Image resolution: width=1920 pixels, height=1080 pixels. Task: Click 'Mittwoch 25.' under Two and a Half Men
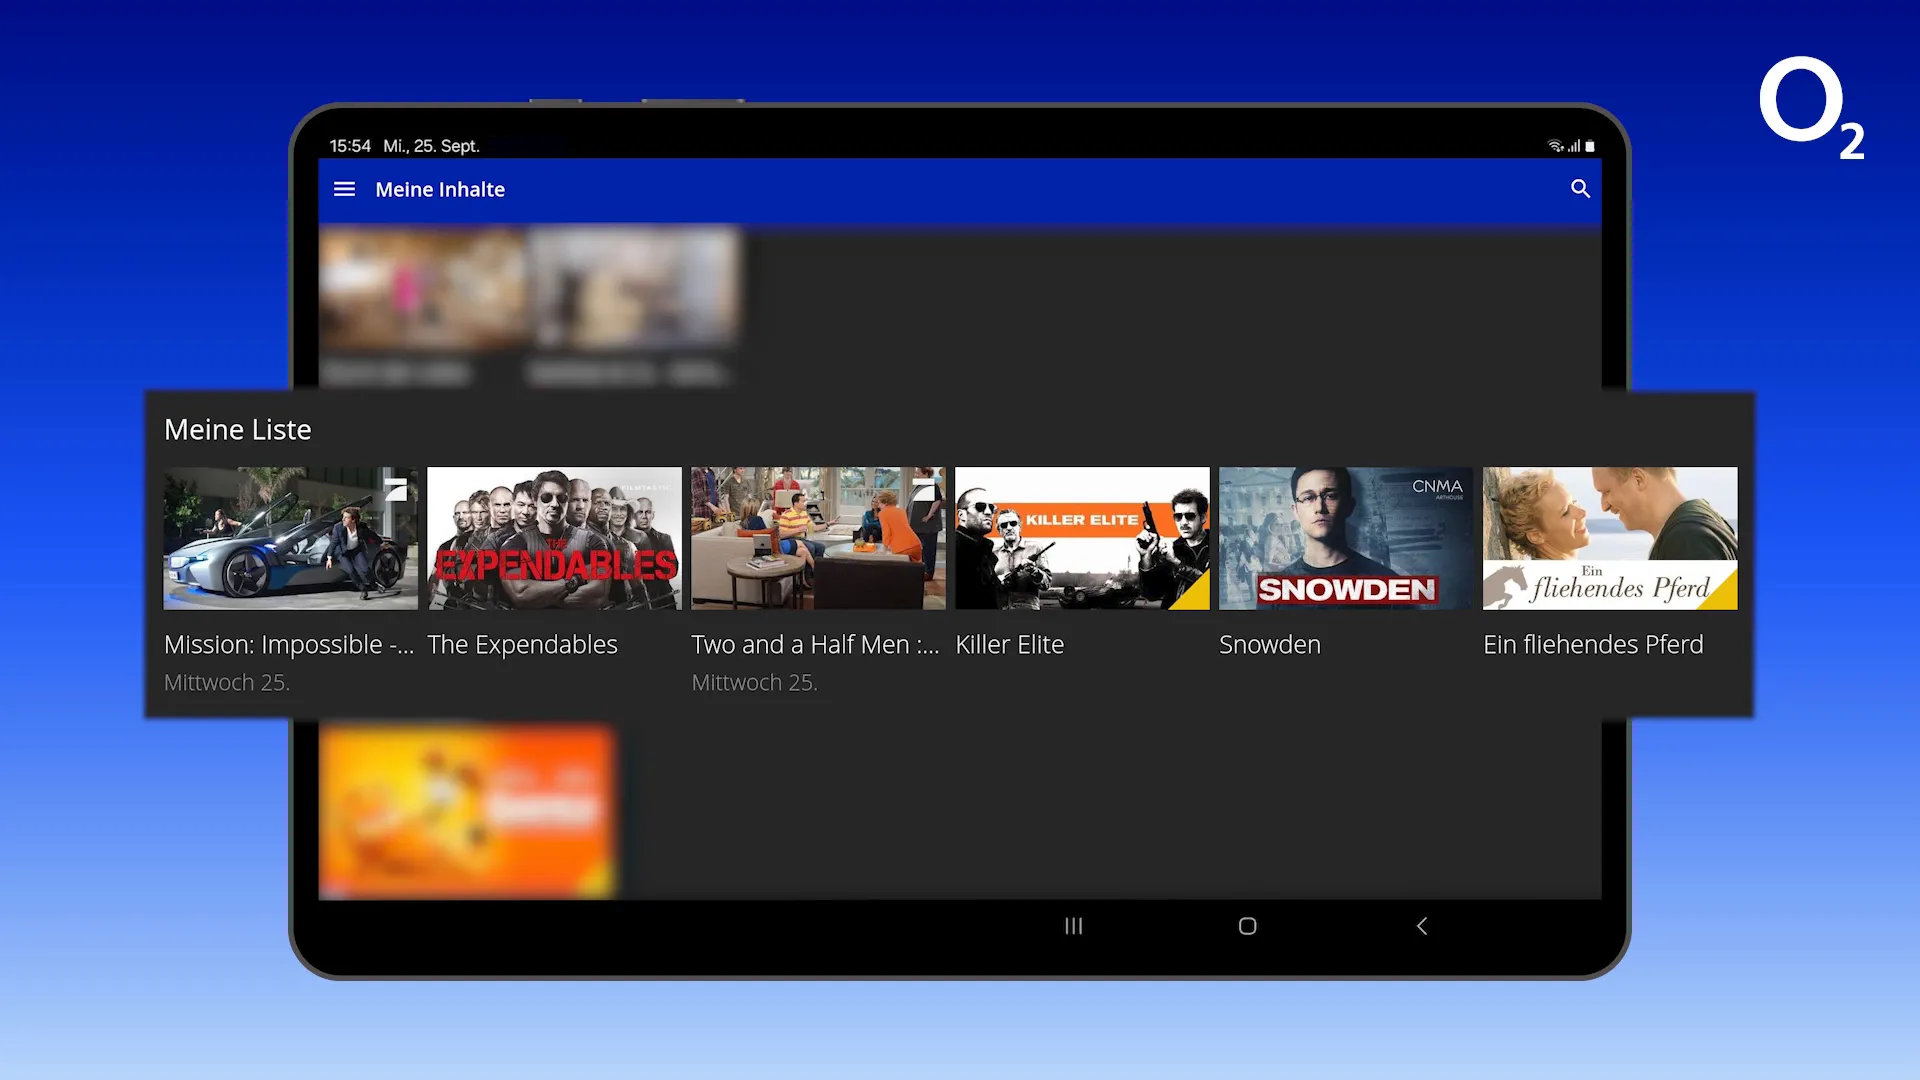tap(755, 683)
